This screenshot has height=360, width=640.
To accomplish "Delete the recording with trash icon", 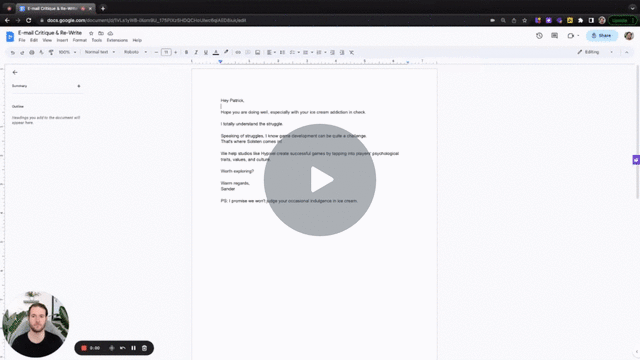I will click(x=144, y=348).
